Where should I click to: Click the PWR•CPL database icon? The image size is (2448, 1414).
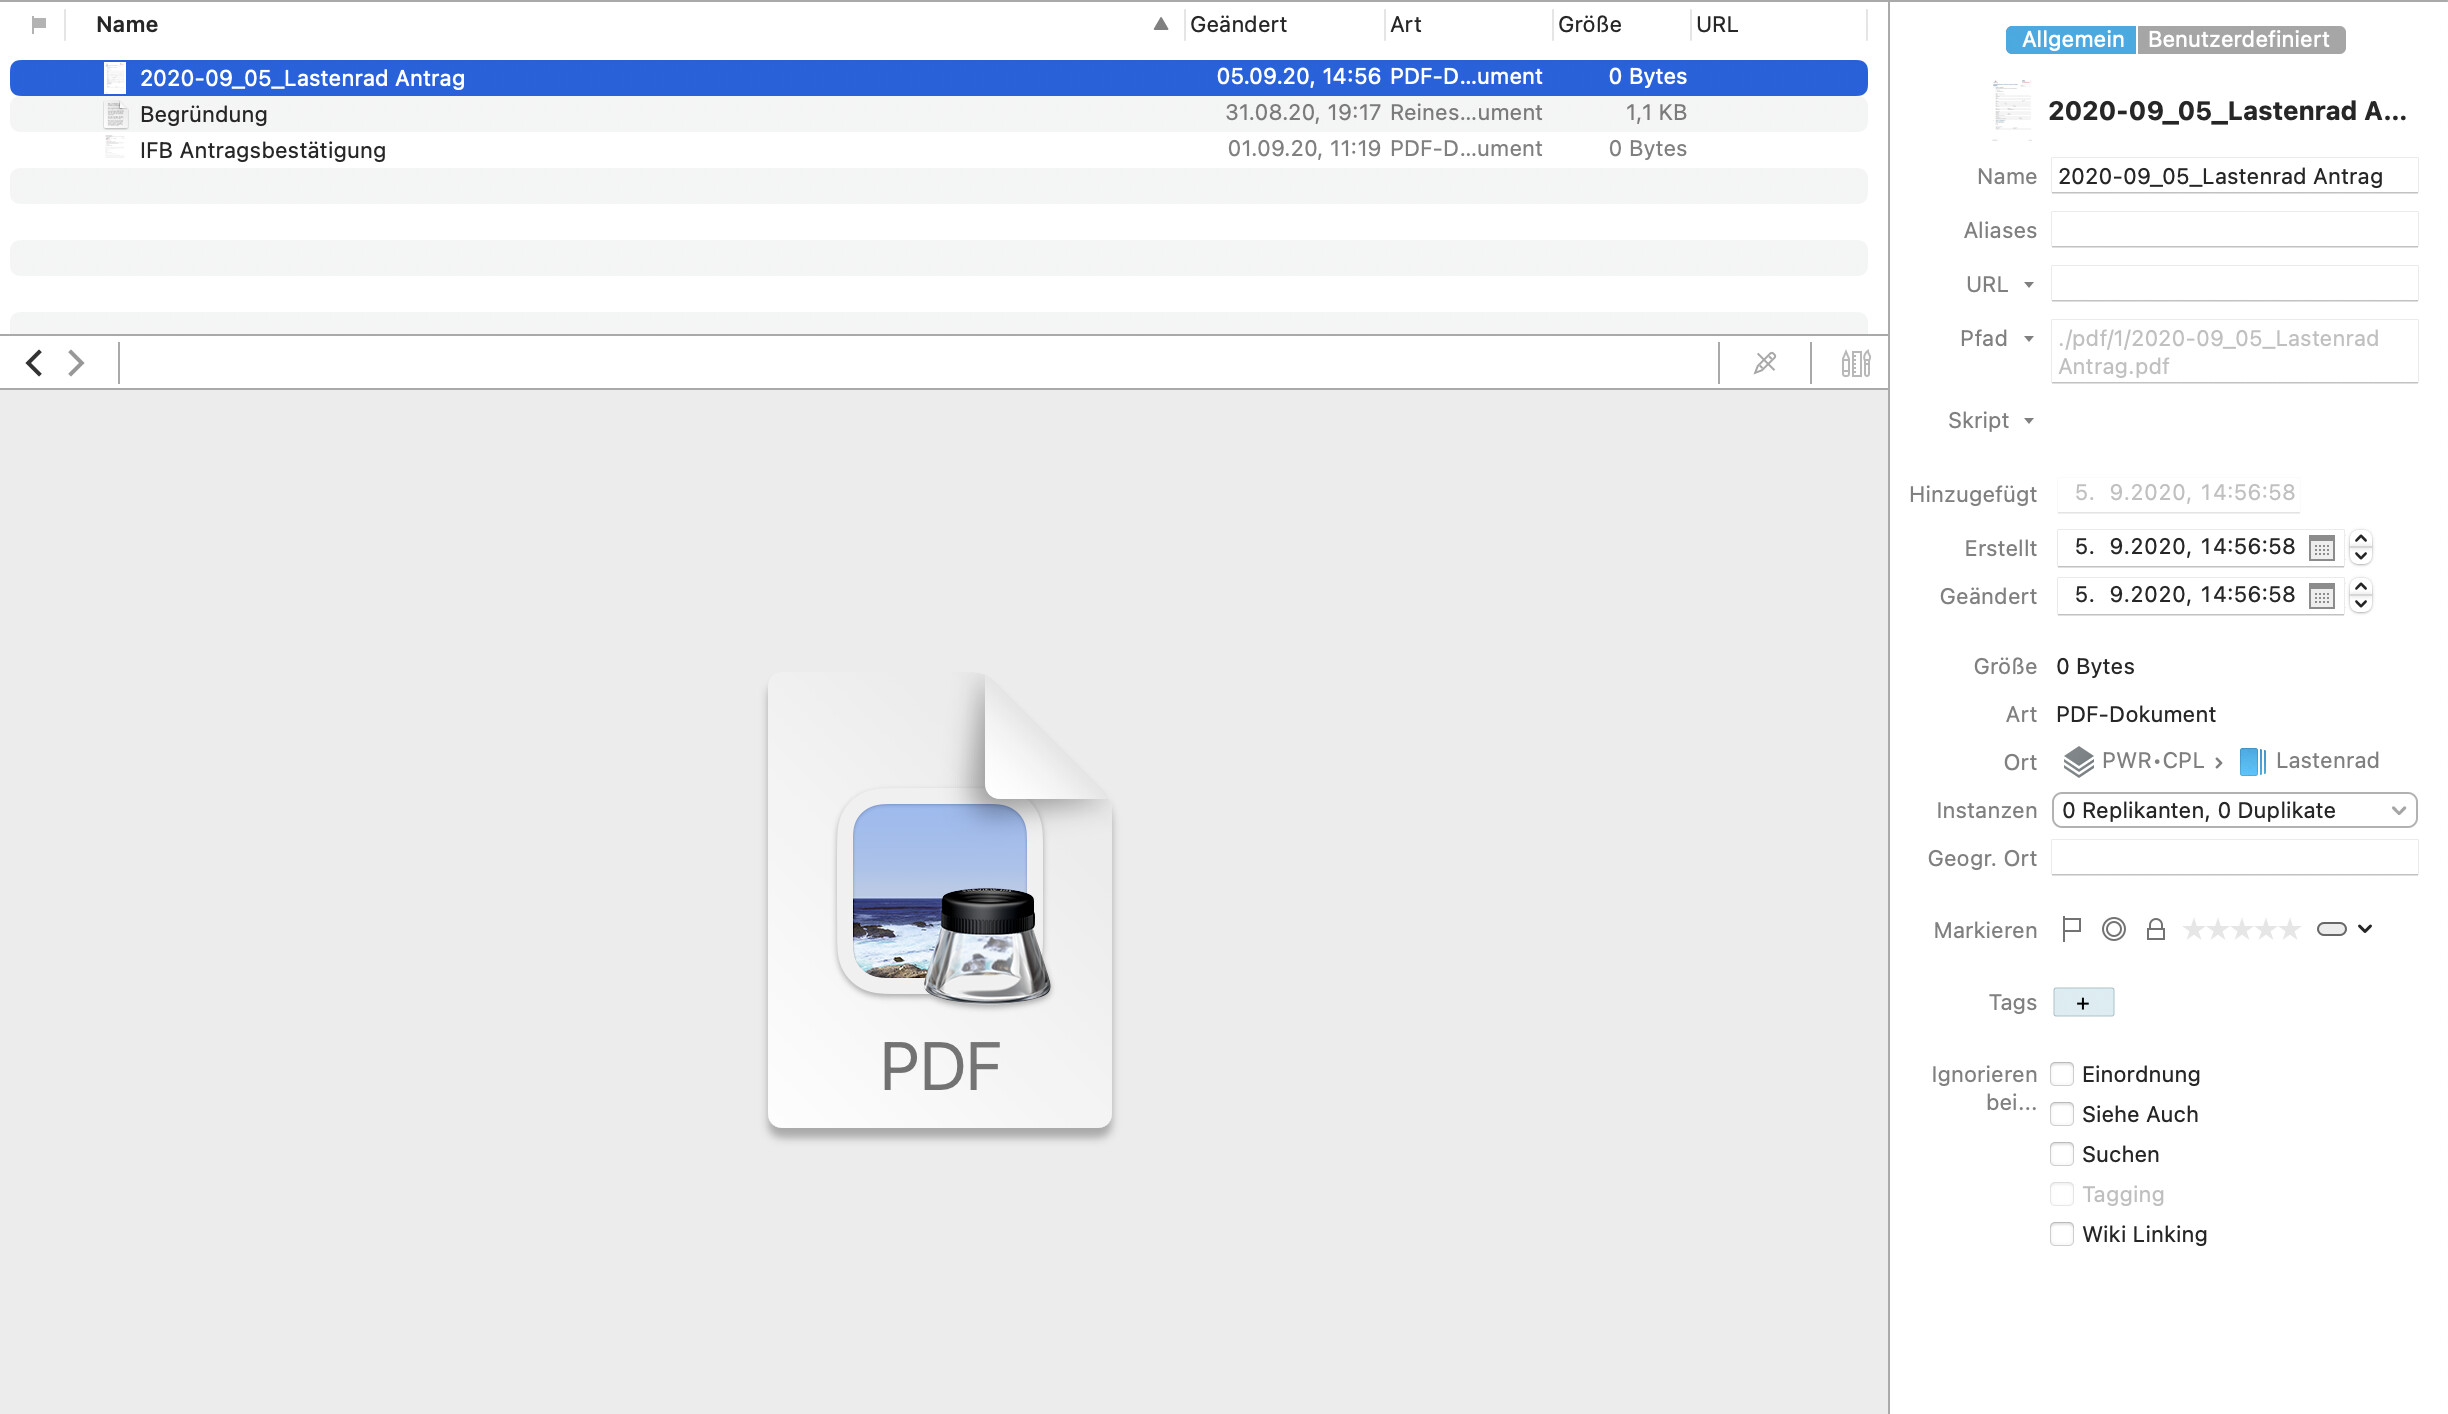point(2079,761)
